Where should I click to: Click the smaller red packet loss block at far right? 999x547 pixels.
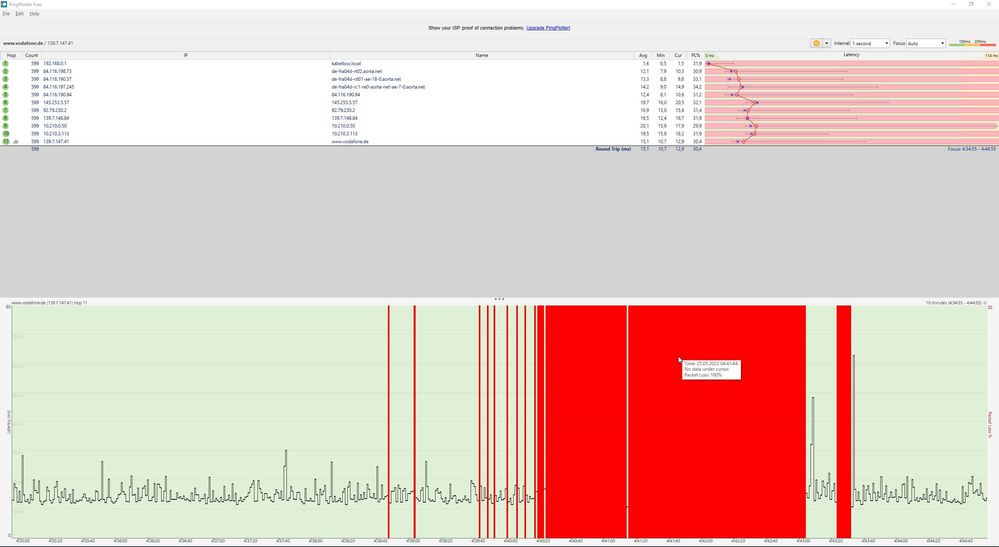click(844, 422)
